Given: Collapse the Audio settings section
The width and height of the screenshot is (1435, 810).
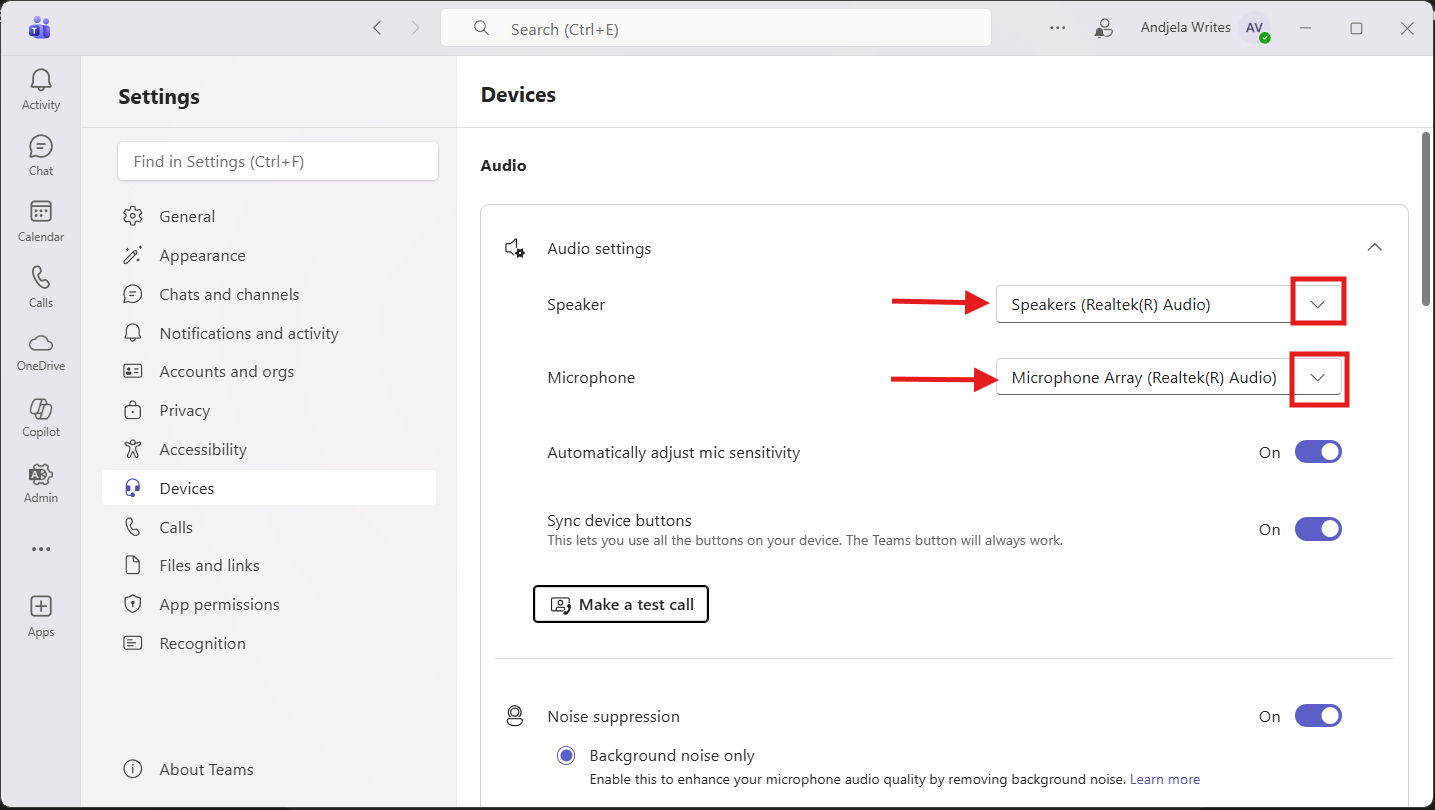Looking at the screenshot, I should [x=1374, y=248].
